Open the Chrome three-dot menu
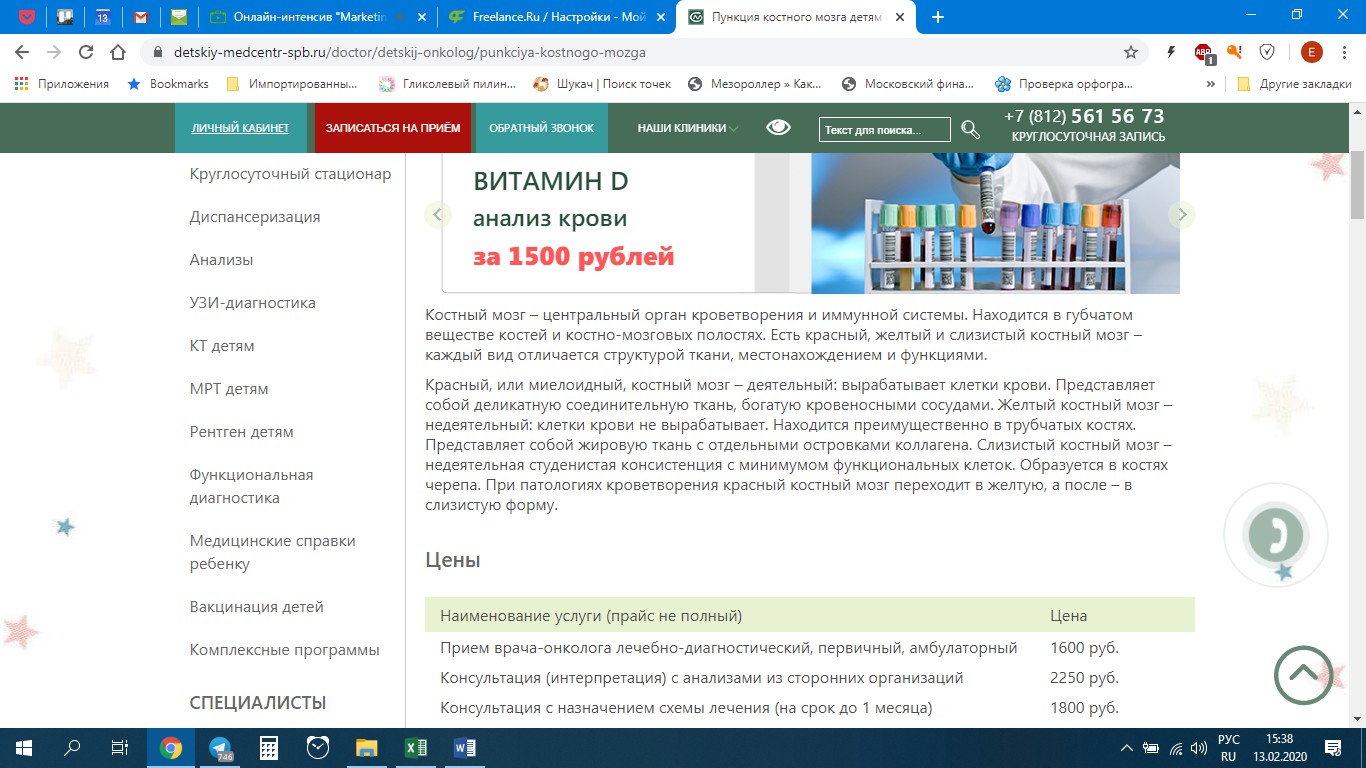This screenshot has width=1366, height=768. (1345, 52)
